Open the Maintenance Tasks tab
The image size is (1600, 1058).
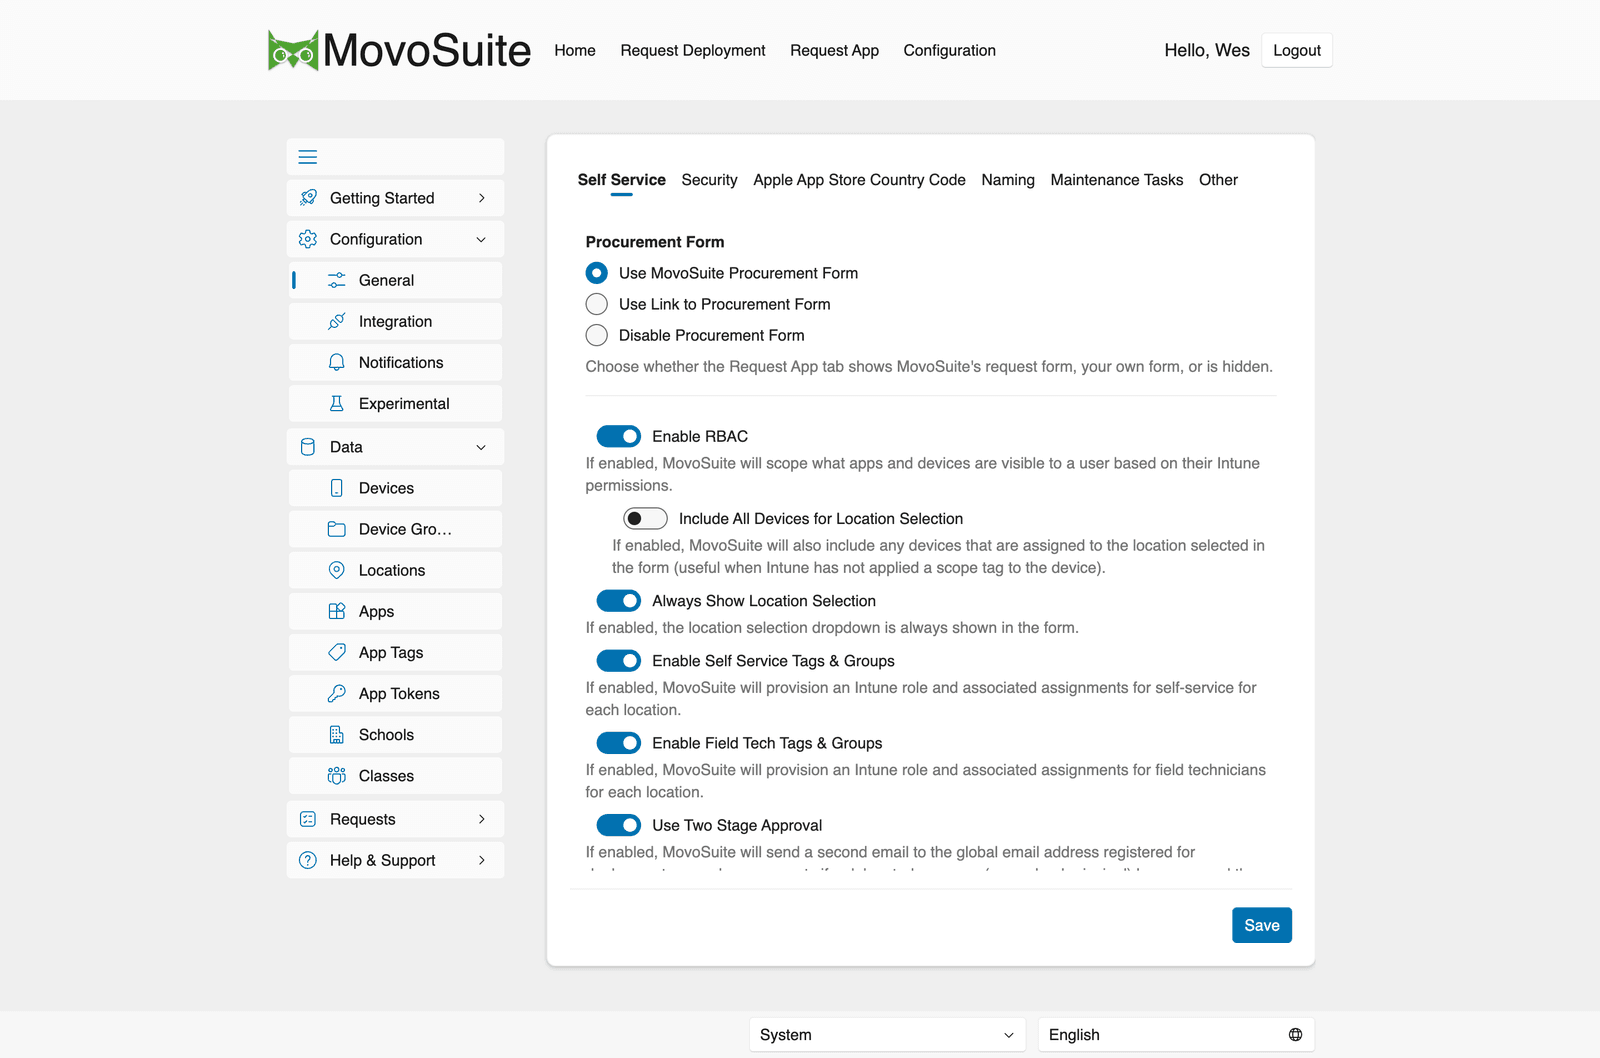1116,180
